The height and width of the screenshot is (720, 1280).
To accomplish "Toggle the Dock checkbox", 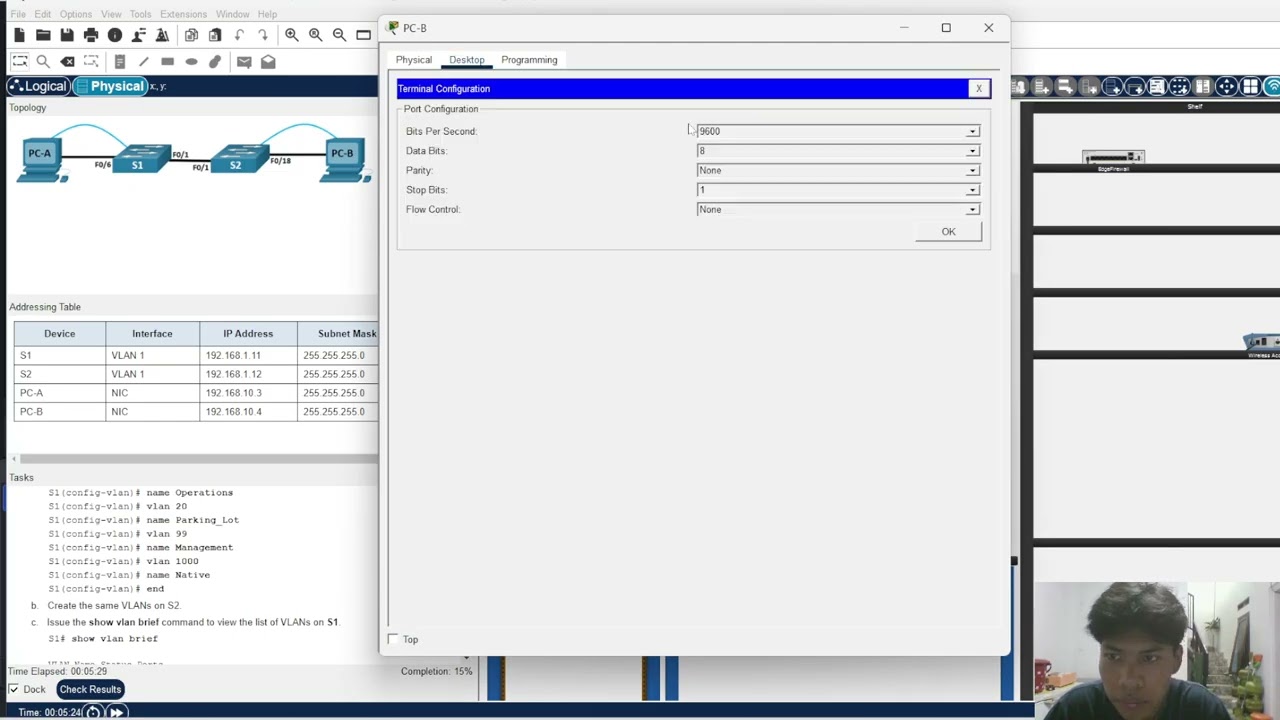I will [x=13, y=689].
